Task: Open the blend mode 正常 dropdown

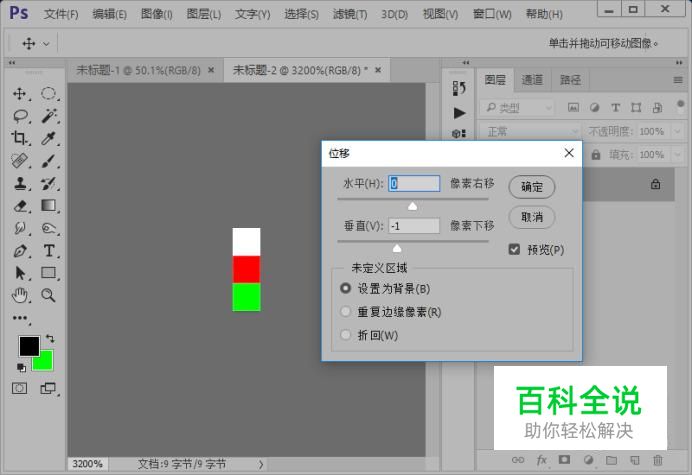Action: 532,131
